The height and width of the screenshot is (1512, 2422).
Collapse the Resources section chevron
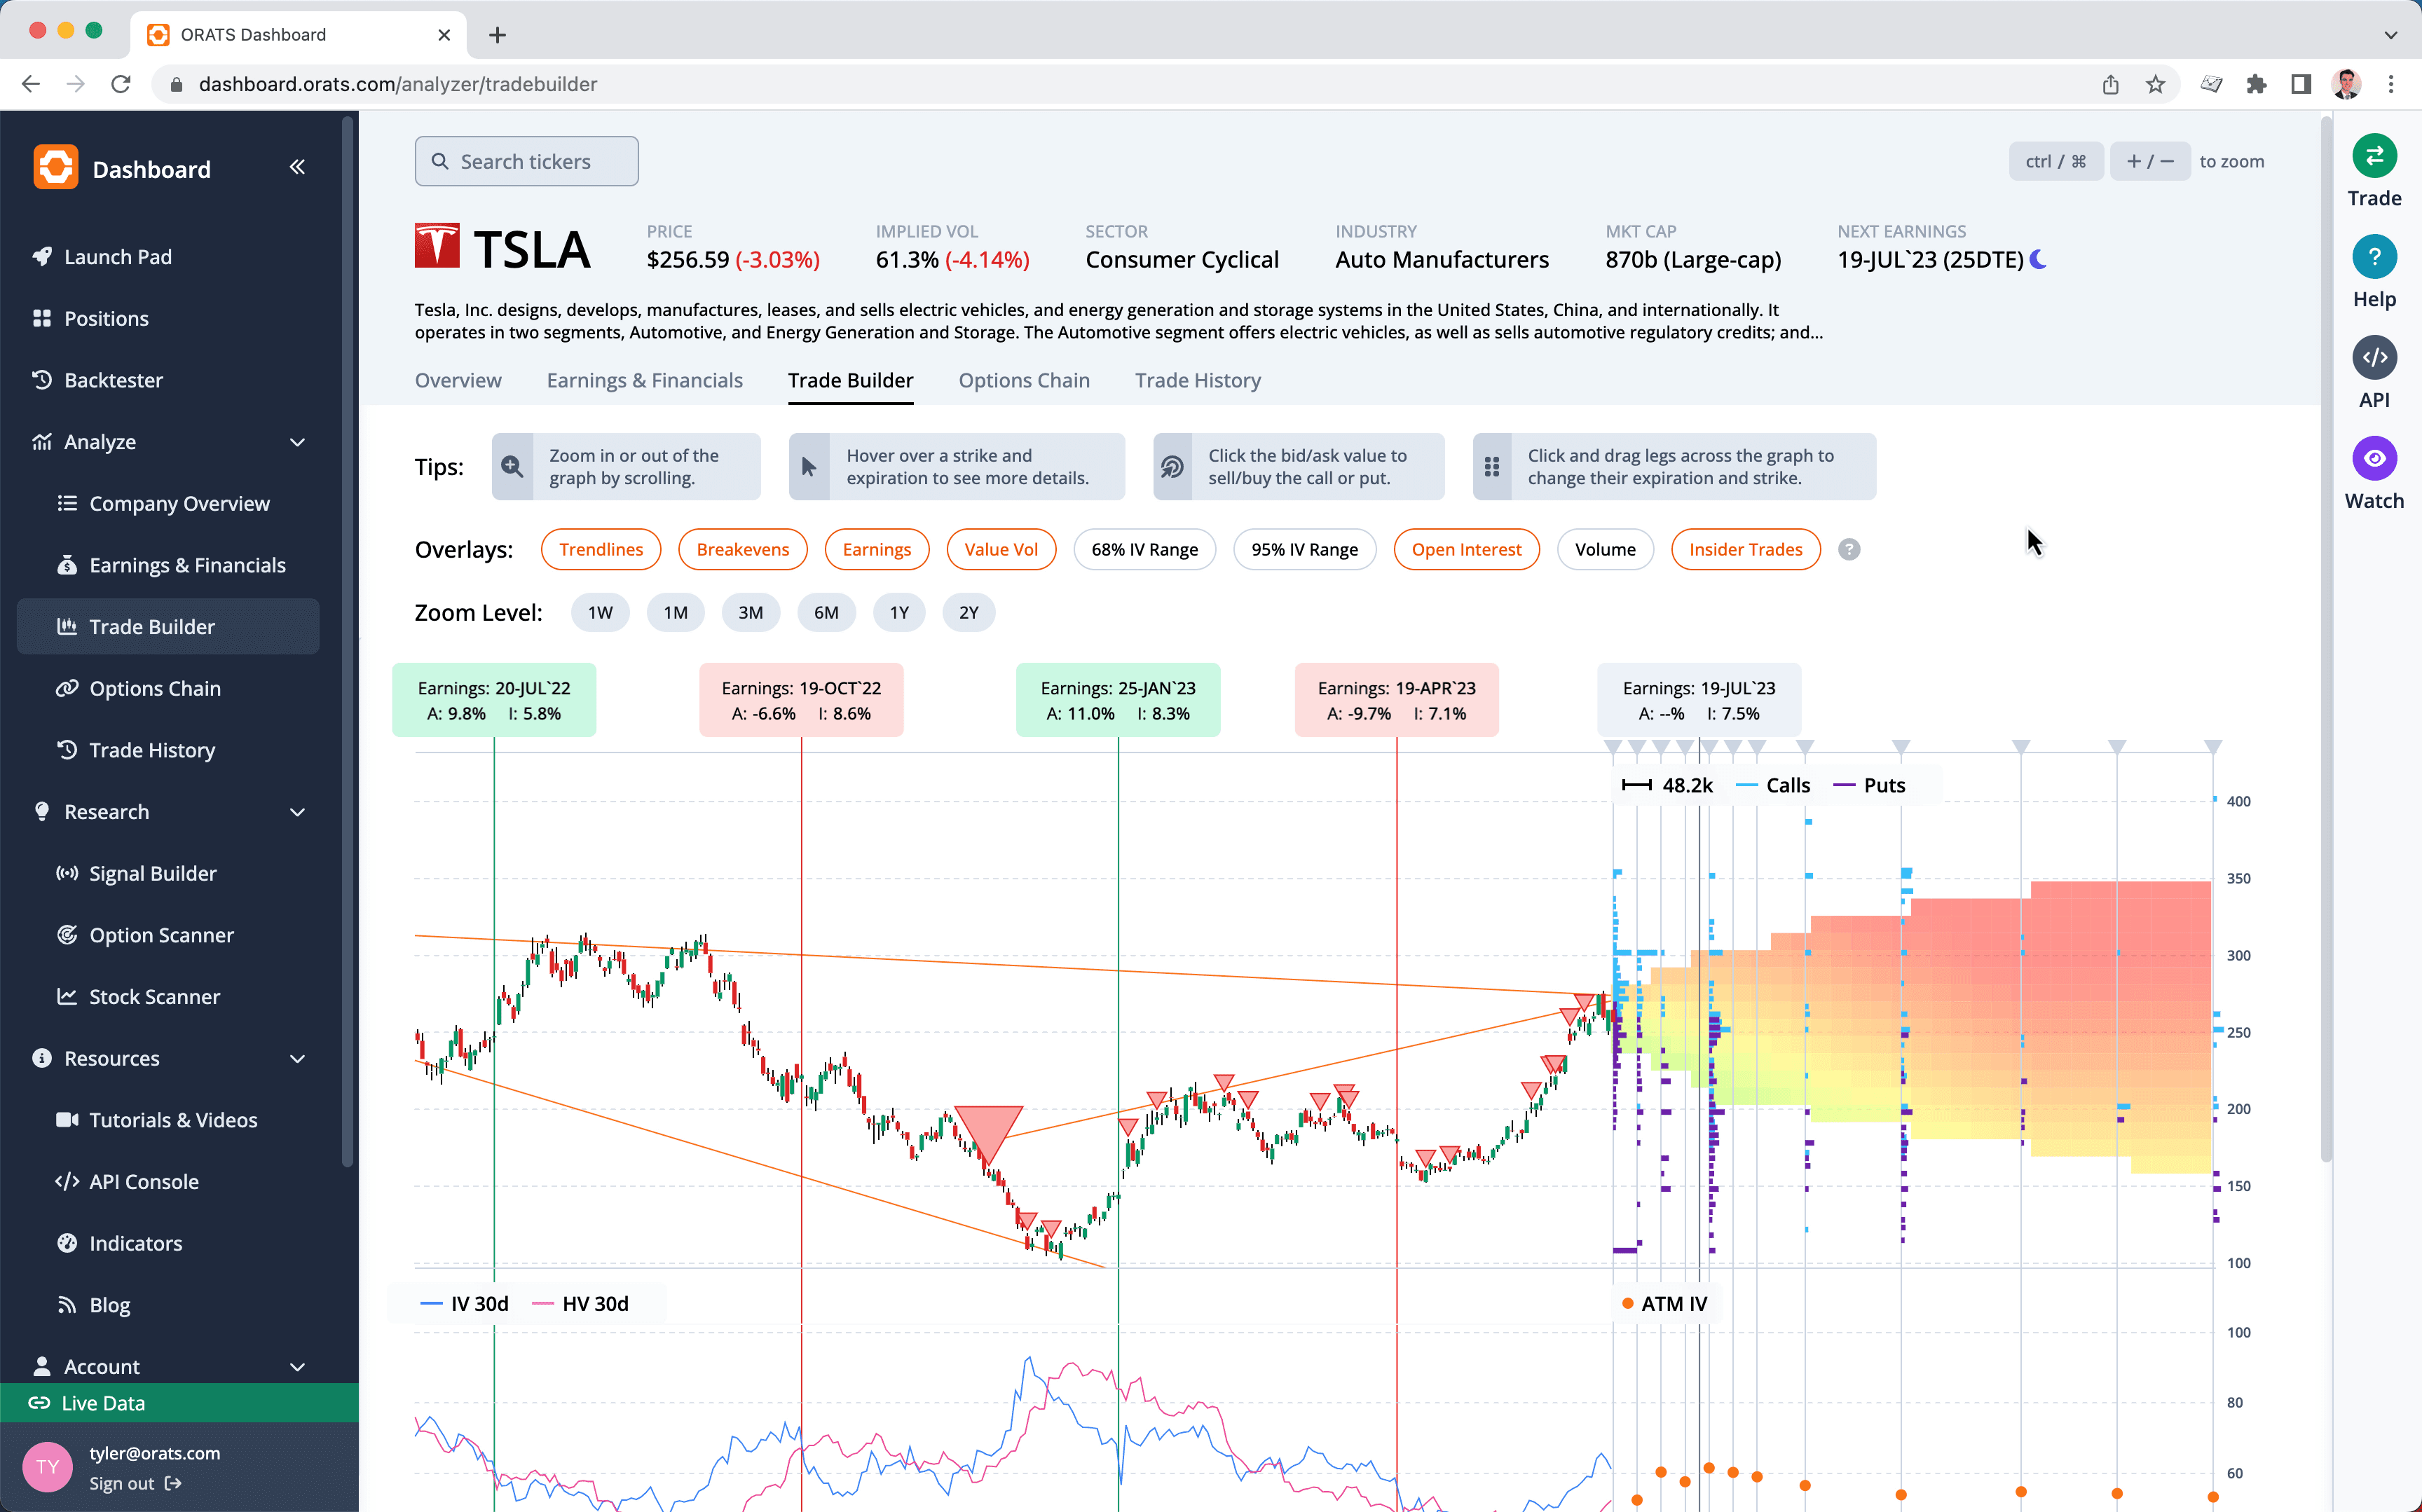(297, 1058)
